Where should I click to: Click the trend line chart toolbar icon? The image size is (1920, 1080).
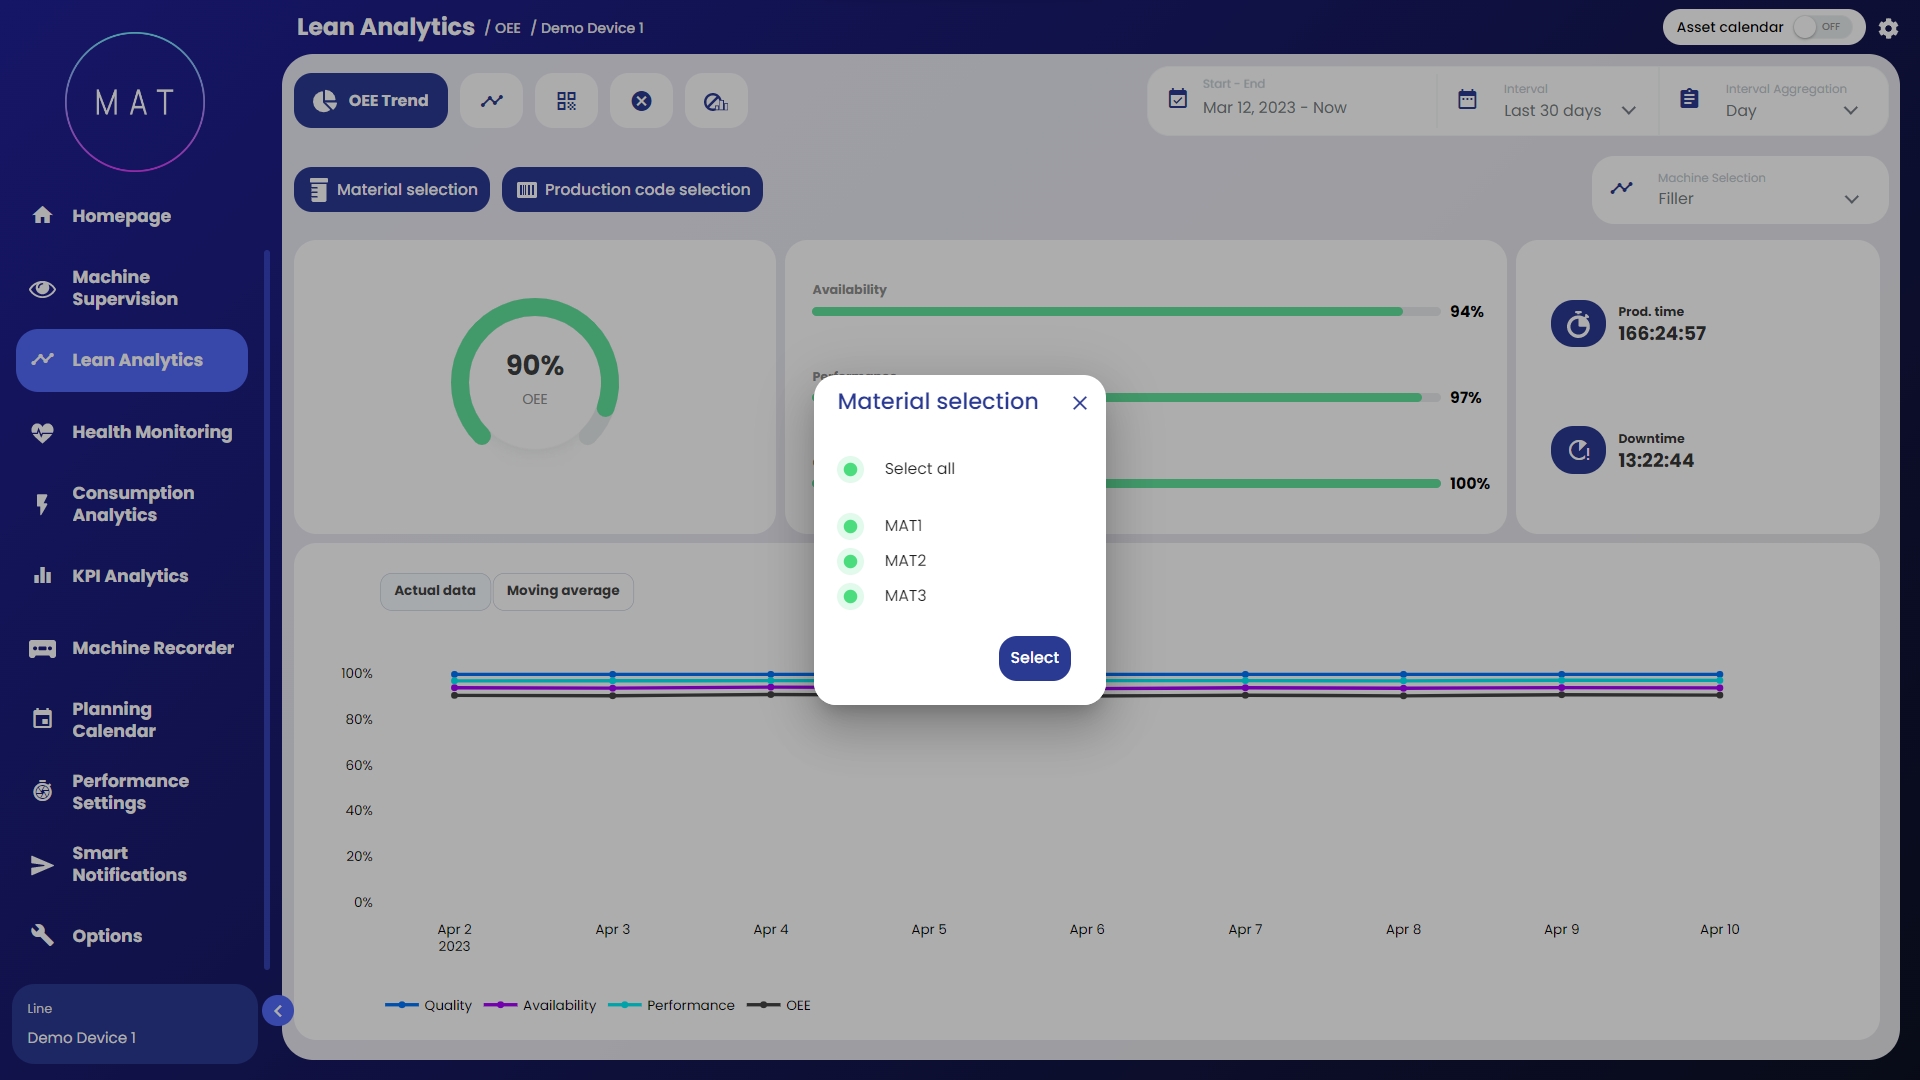point(491,101)
